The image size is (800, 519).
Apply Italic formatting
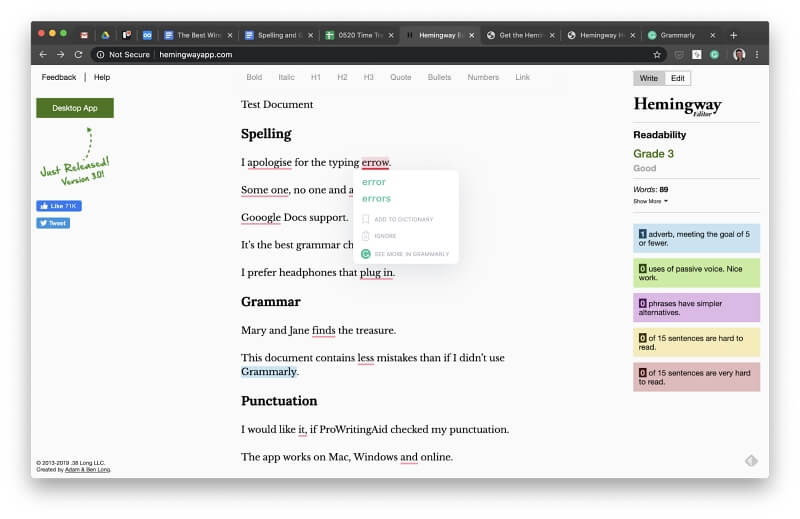pos(286,77)
